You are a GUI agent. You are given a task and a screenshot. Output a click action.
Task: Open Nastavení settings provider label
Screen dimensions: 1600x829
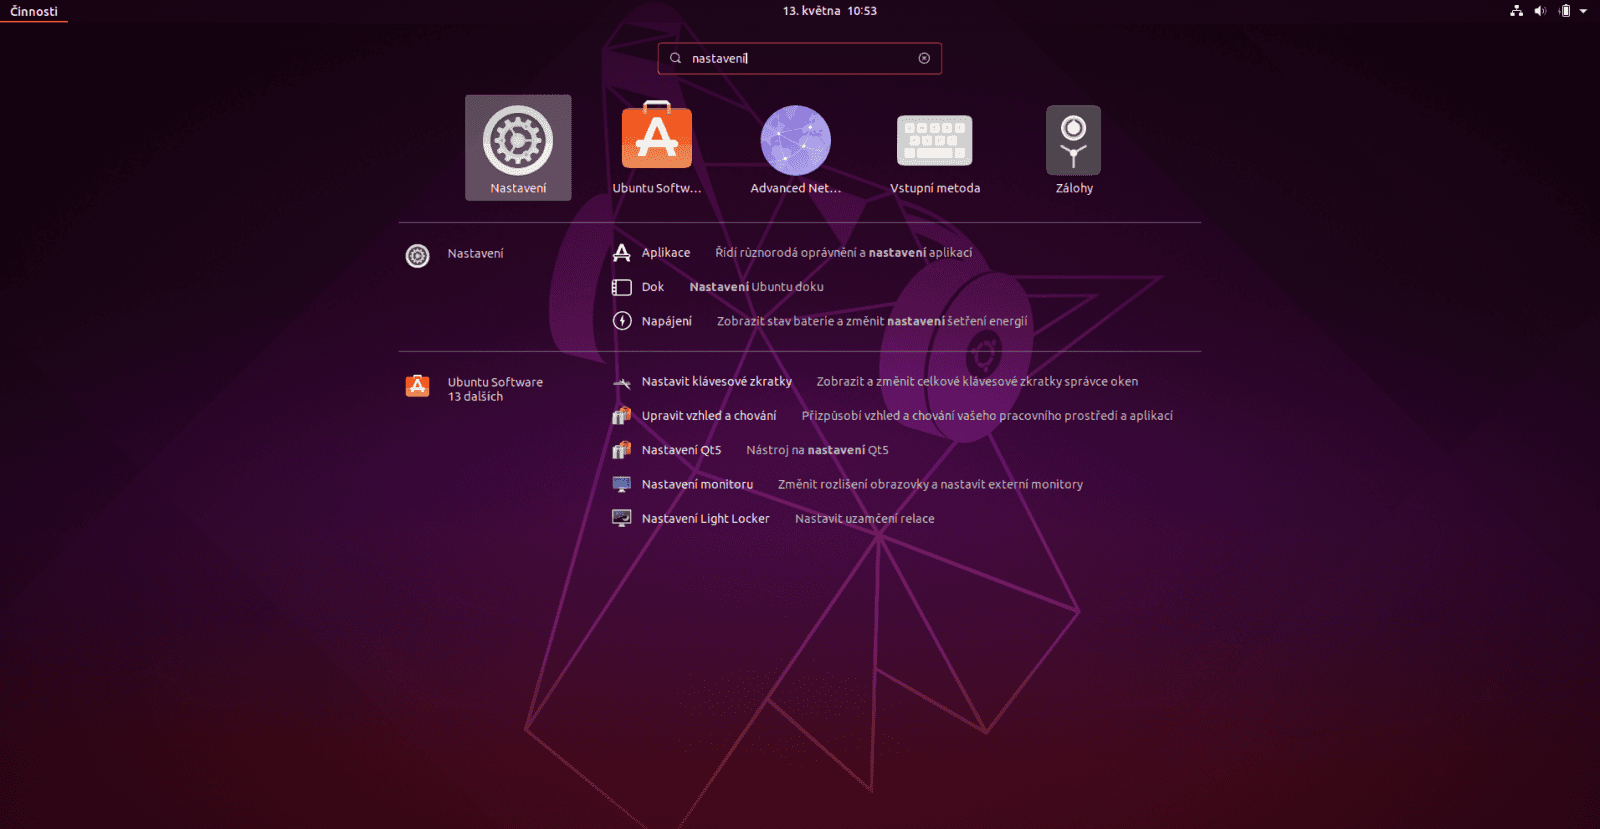click(475, 254)
